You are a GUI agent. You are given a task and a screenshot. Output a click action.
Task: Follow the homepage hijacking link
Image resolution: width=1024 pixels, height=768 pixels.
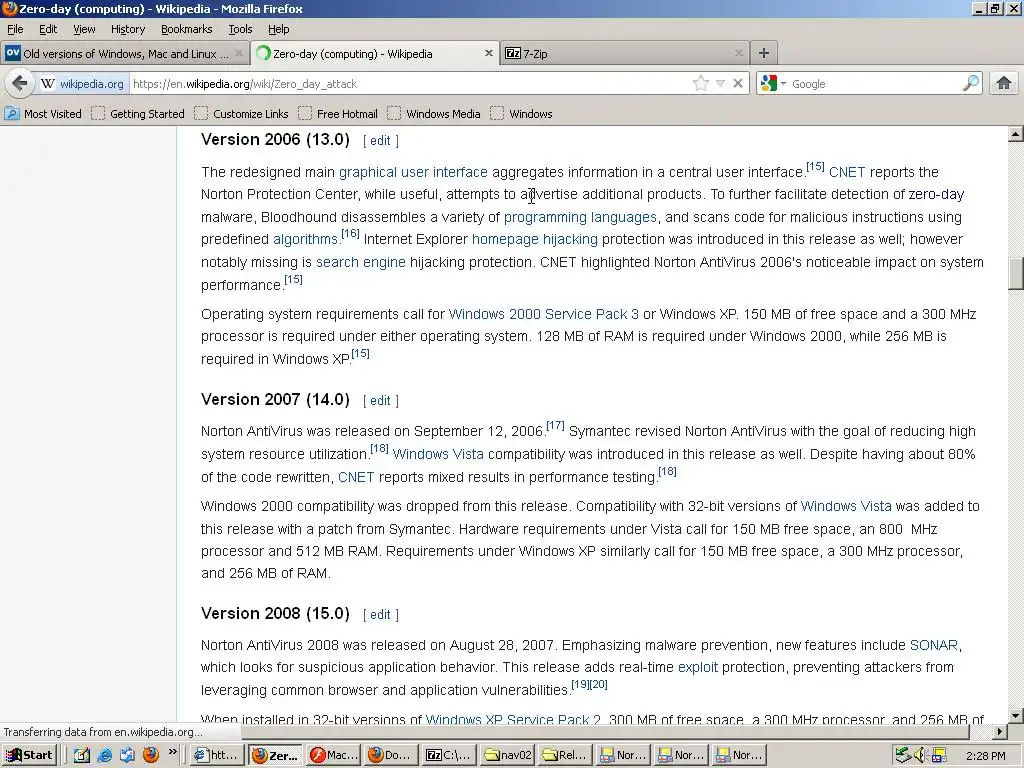534,240
